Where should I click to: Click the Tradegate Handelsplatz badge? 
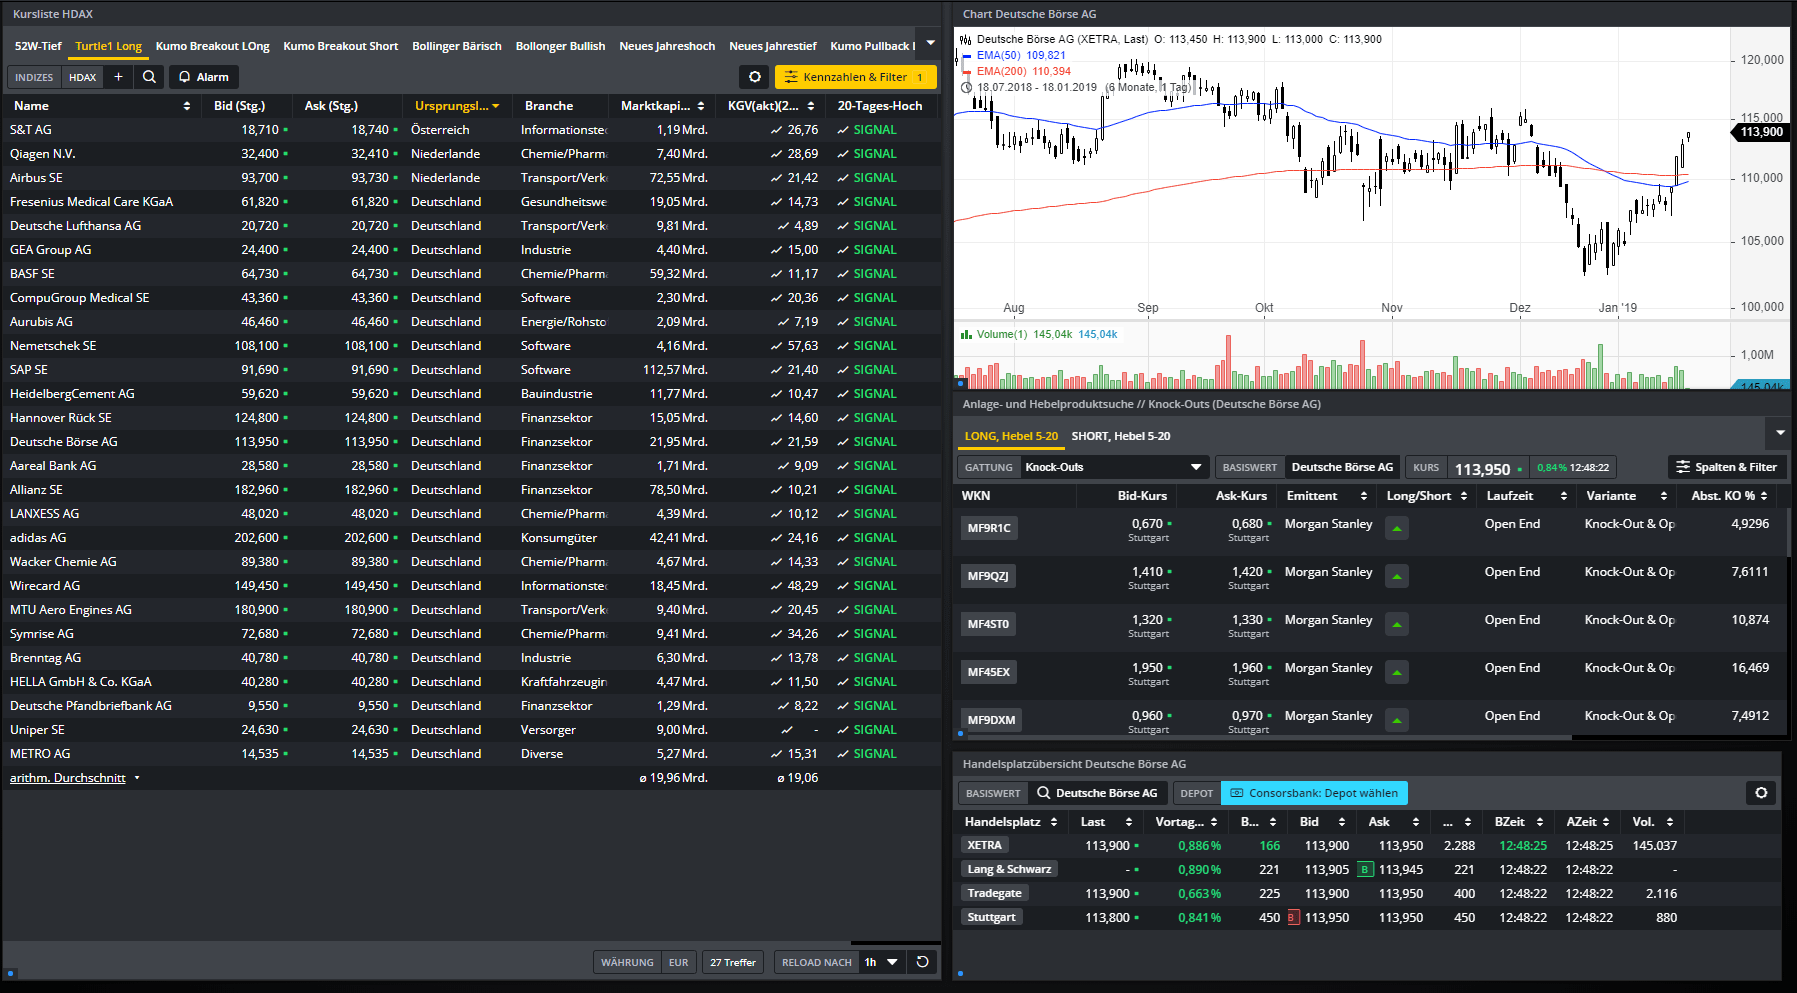click(x=995, y=894)
